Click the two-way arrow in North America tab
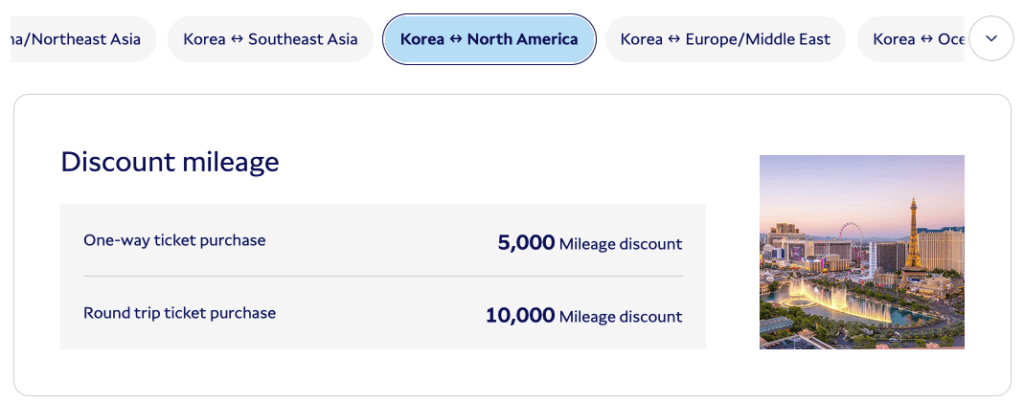1024x402 pixels. (456, 40)
